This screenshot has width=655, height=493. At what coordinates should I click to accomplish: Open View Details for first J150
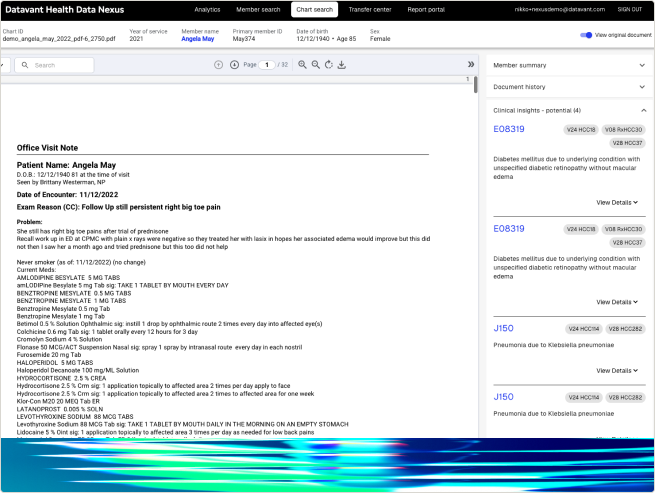(617, 371)
